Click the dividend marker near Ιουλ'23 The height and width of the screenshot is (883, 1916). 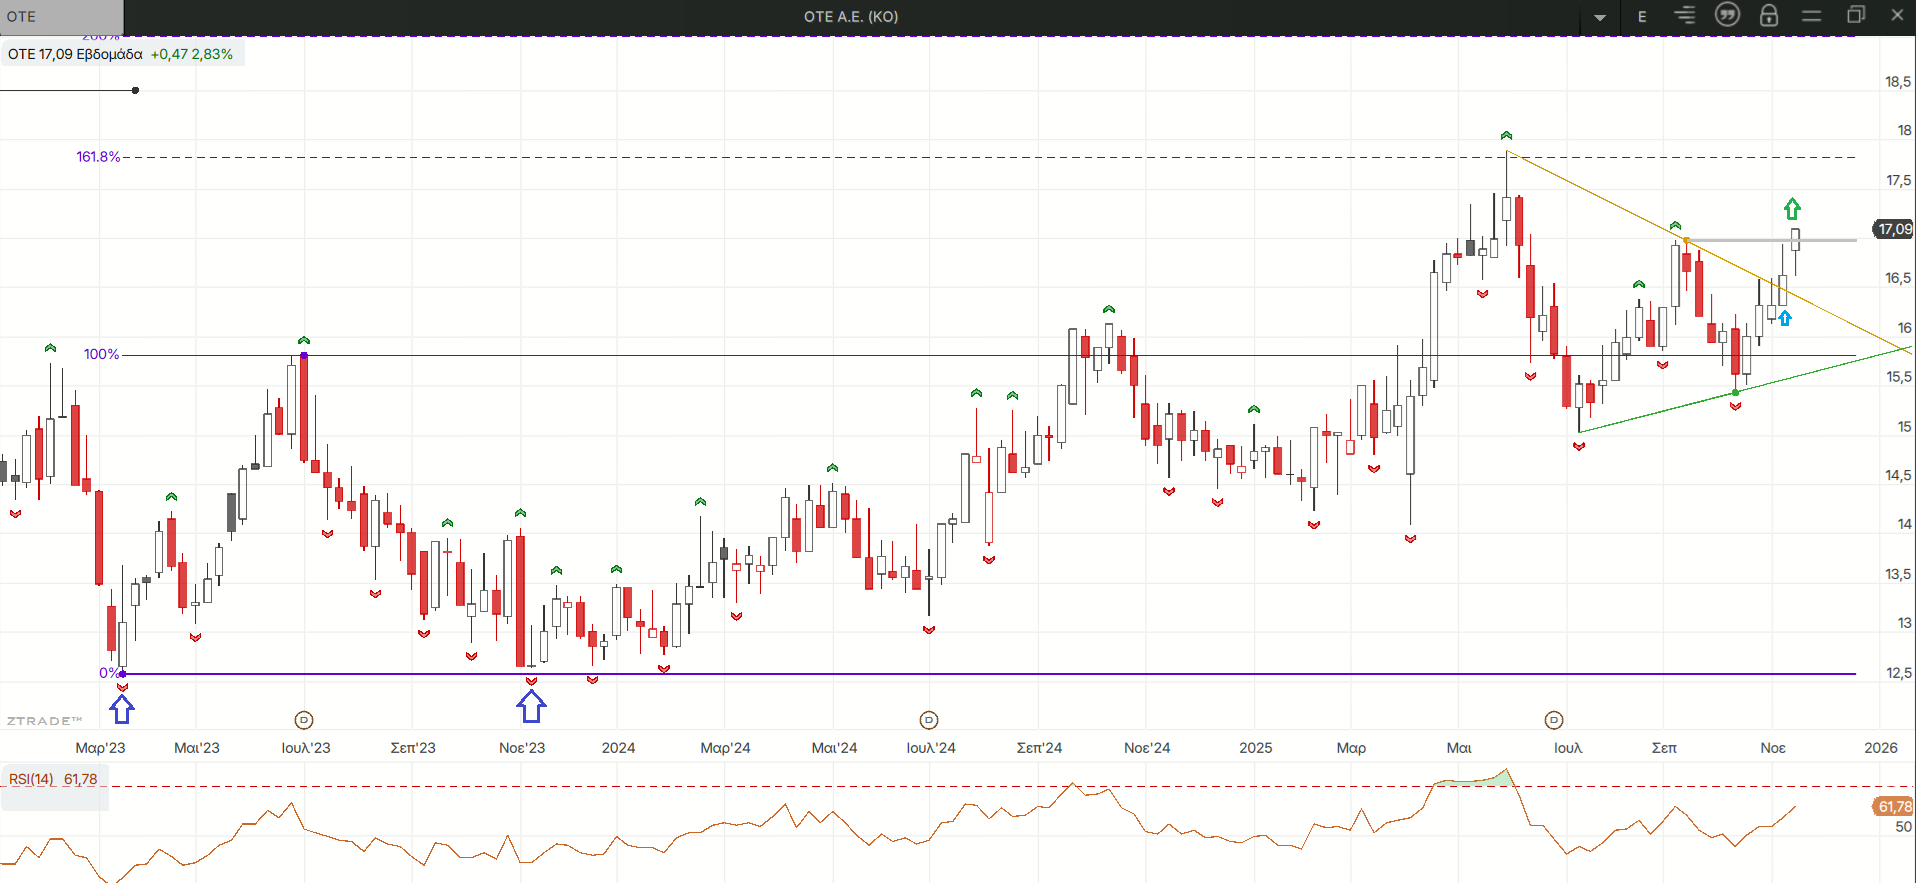pyautogui.click(x=304, y=720)
